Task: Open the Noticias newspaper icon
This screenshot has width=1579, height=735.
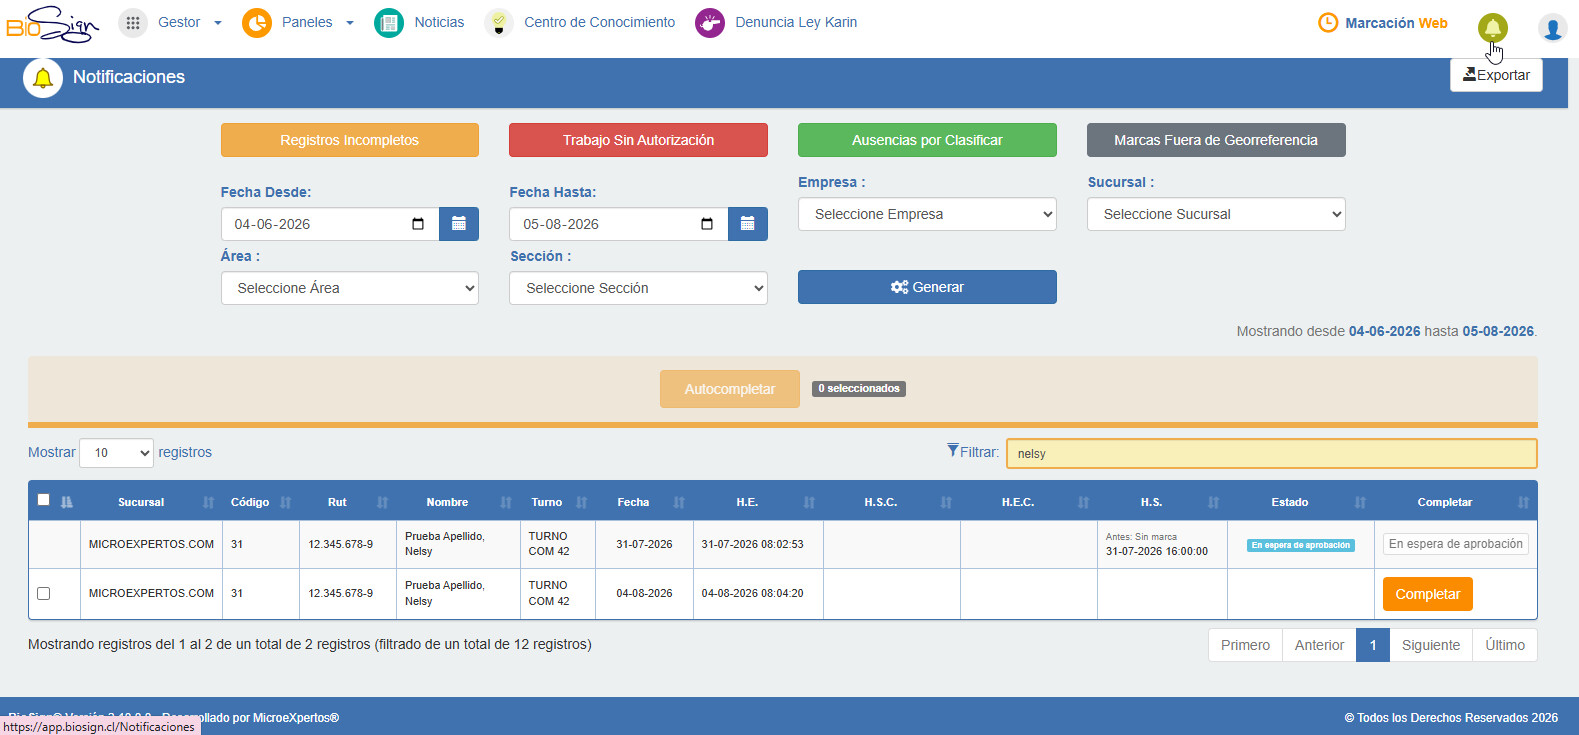Action: [x=389, y=22]
